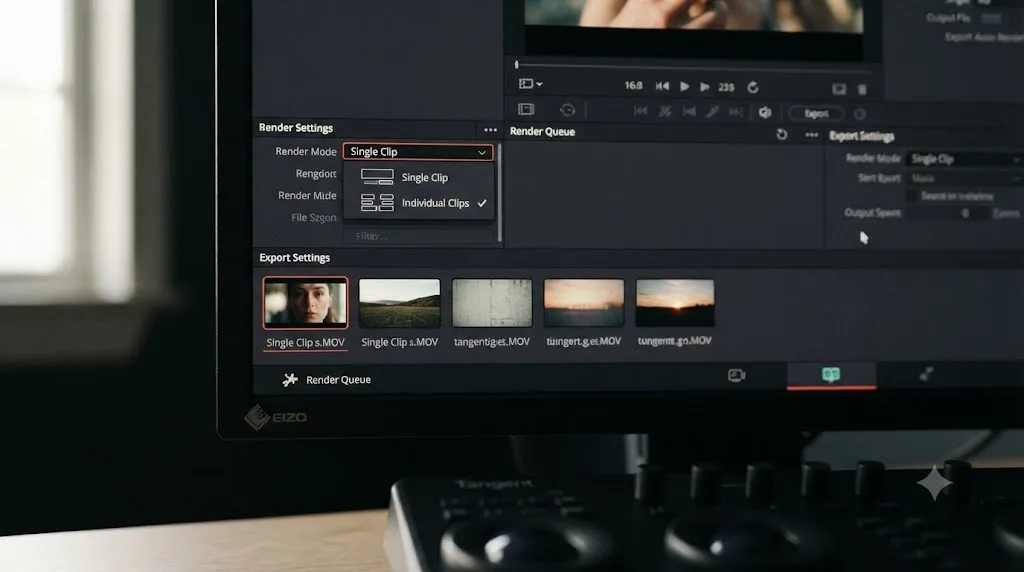Image resolution: width=1024 pixels, height=572 pixels.
Task: Toggle the loop playback icon
Action: click(753, 87)
